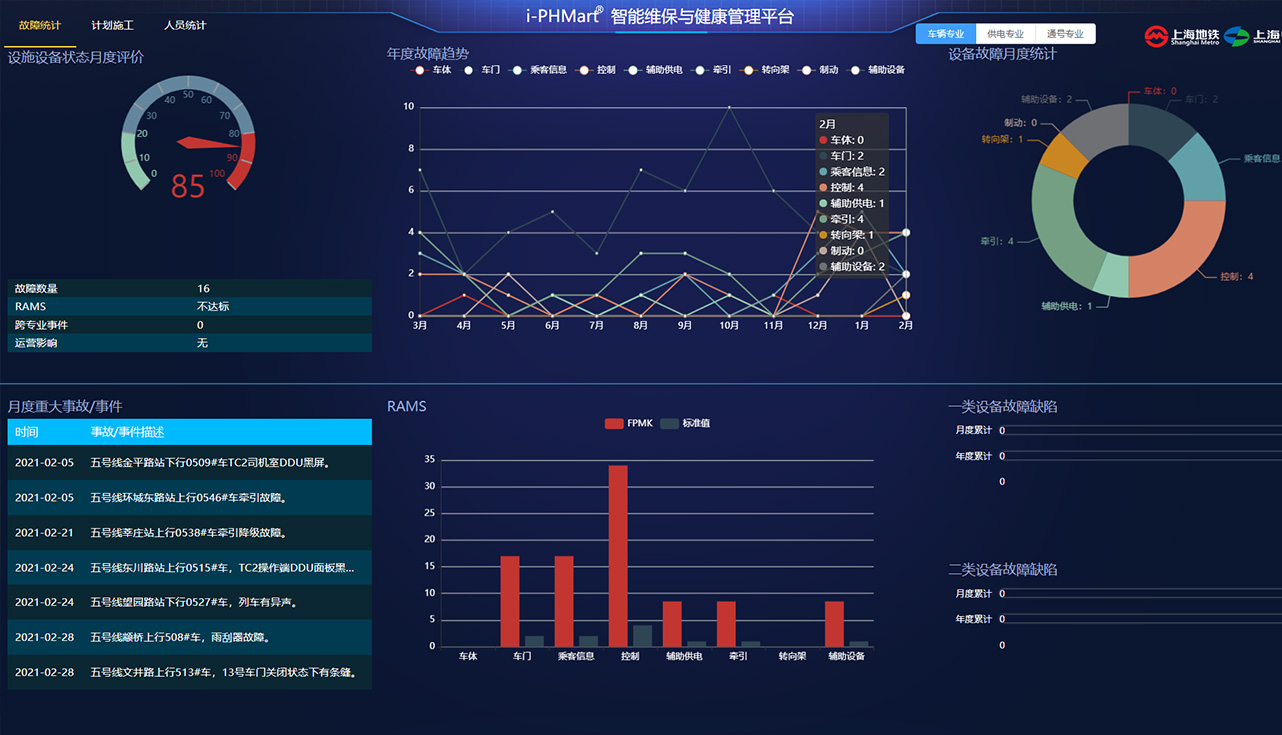This screenshot has width=1282, height=735.
Task: Select the 车辆专业 tab
Action: tap(945, 34)
